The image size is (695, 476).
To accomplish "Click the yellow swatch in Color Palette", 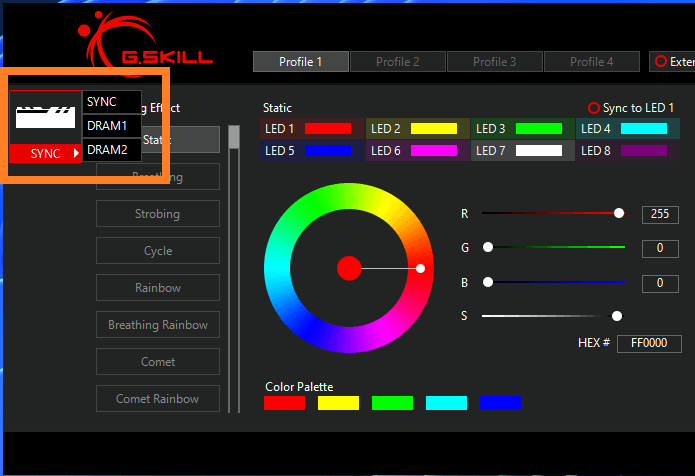I will [338, 403].
